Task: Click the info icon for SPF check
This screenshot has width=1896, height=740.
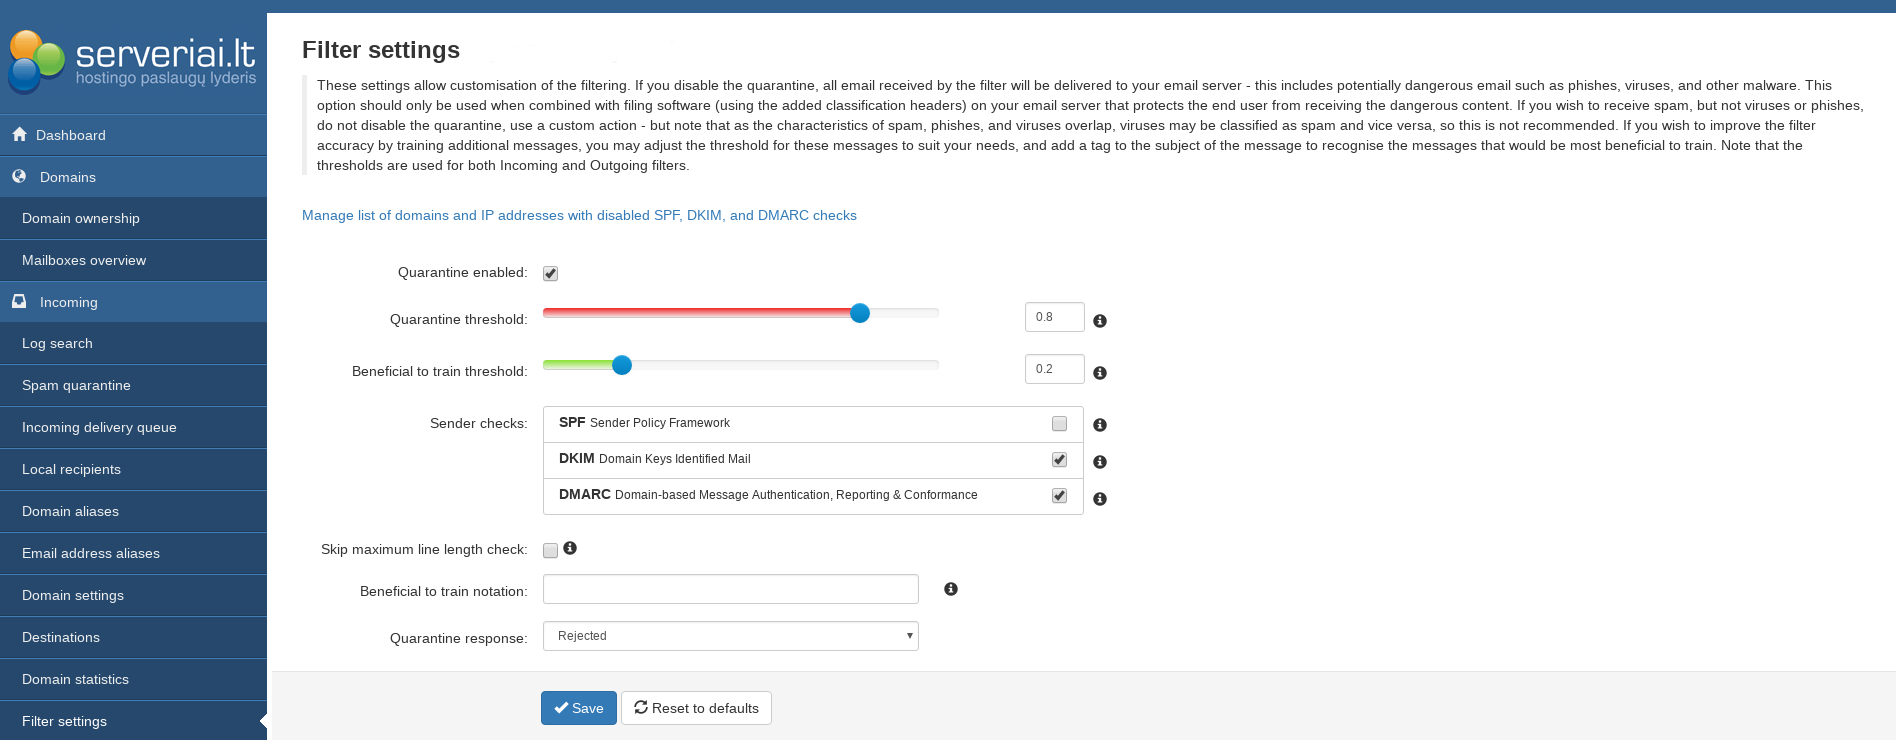Action: (x=1099, y=425)
